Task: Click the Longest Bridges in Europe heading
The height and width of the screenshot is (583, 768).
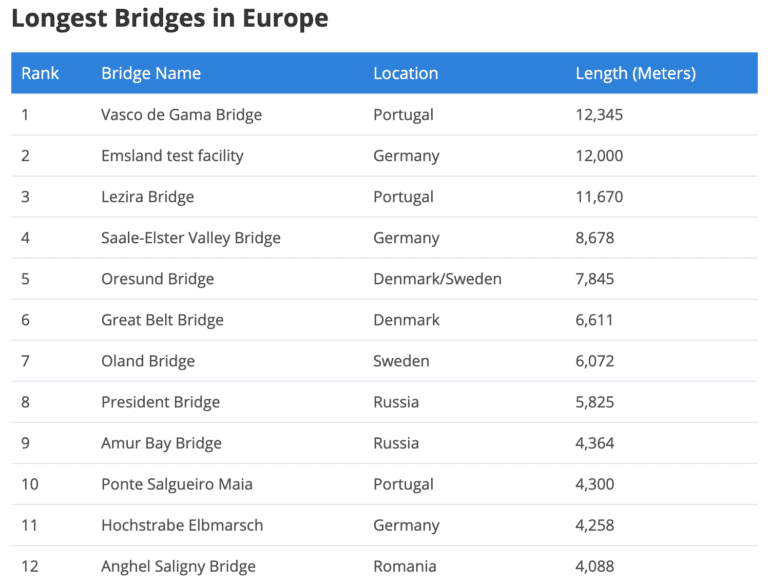Action: pos(169,18)
